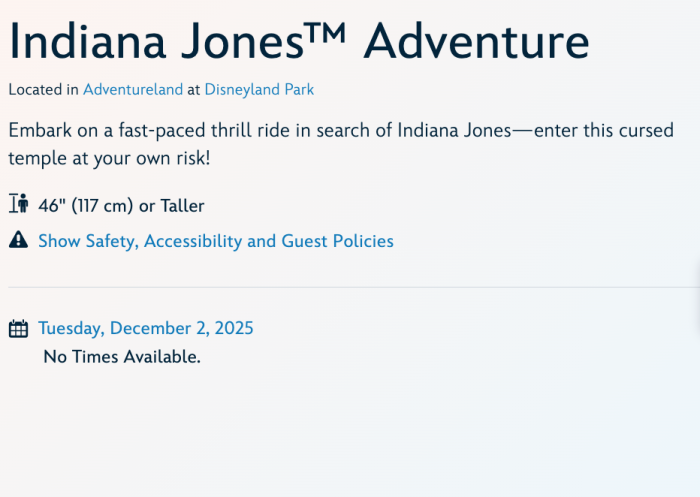700x497 pixels.
Task: Click the "temple at your own risk!" line
Action: coord(110,158)
